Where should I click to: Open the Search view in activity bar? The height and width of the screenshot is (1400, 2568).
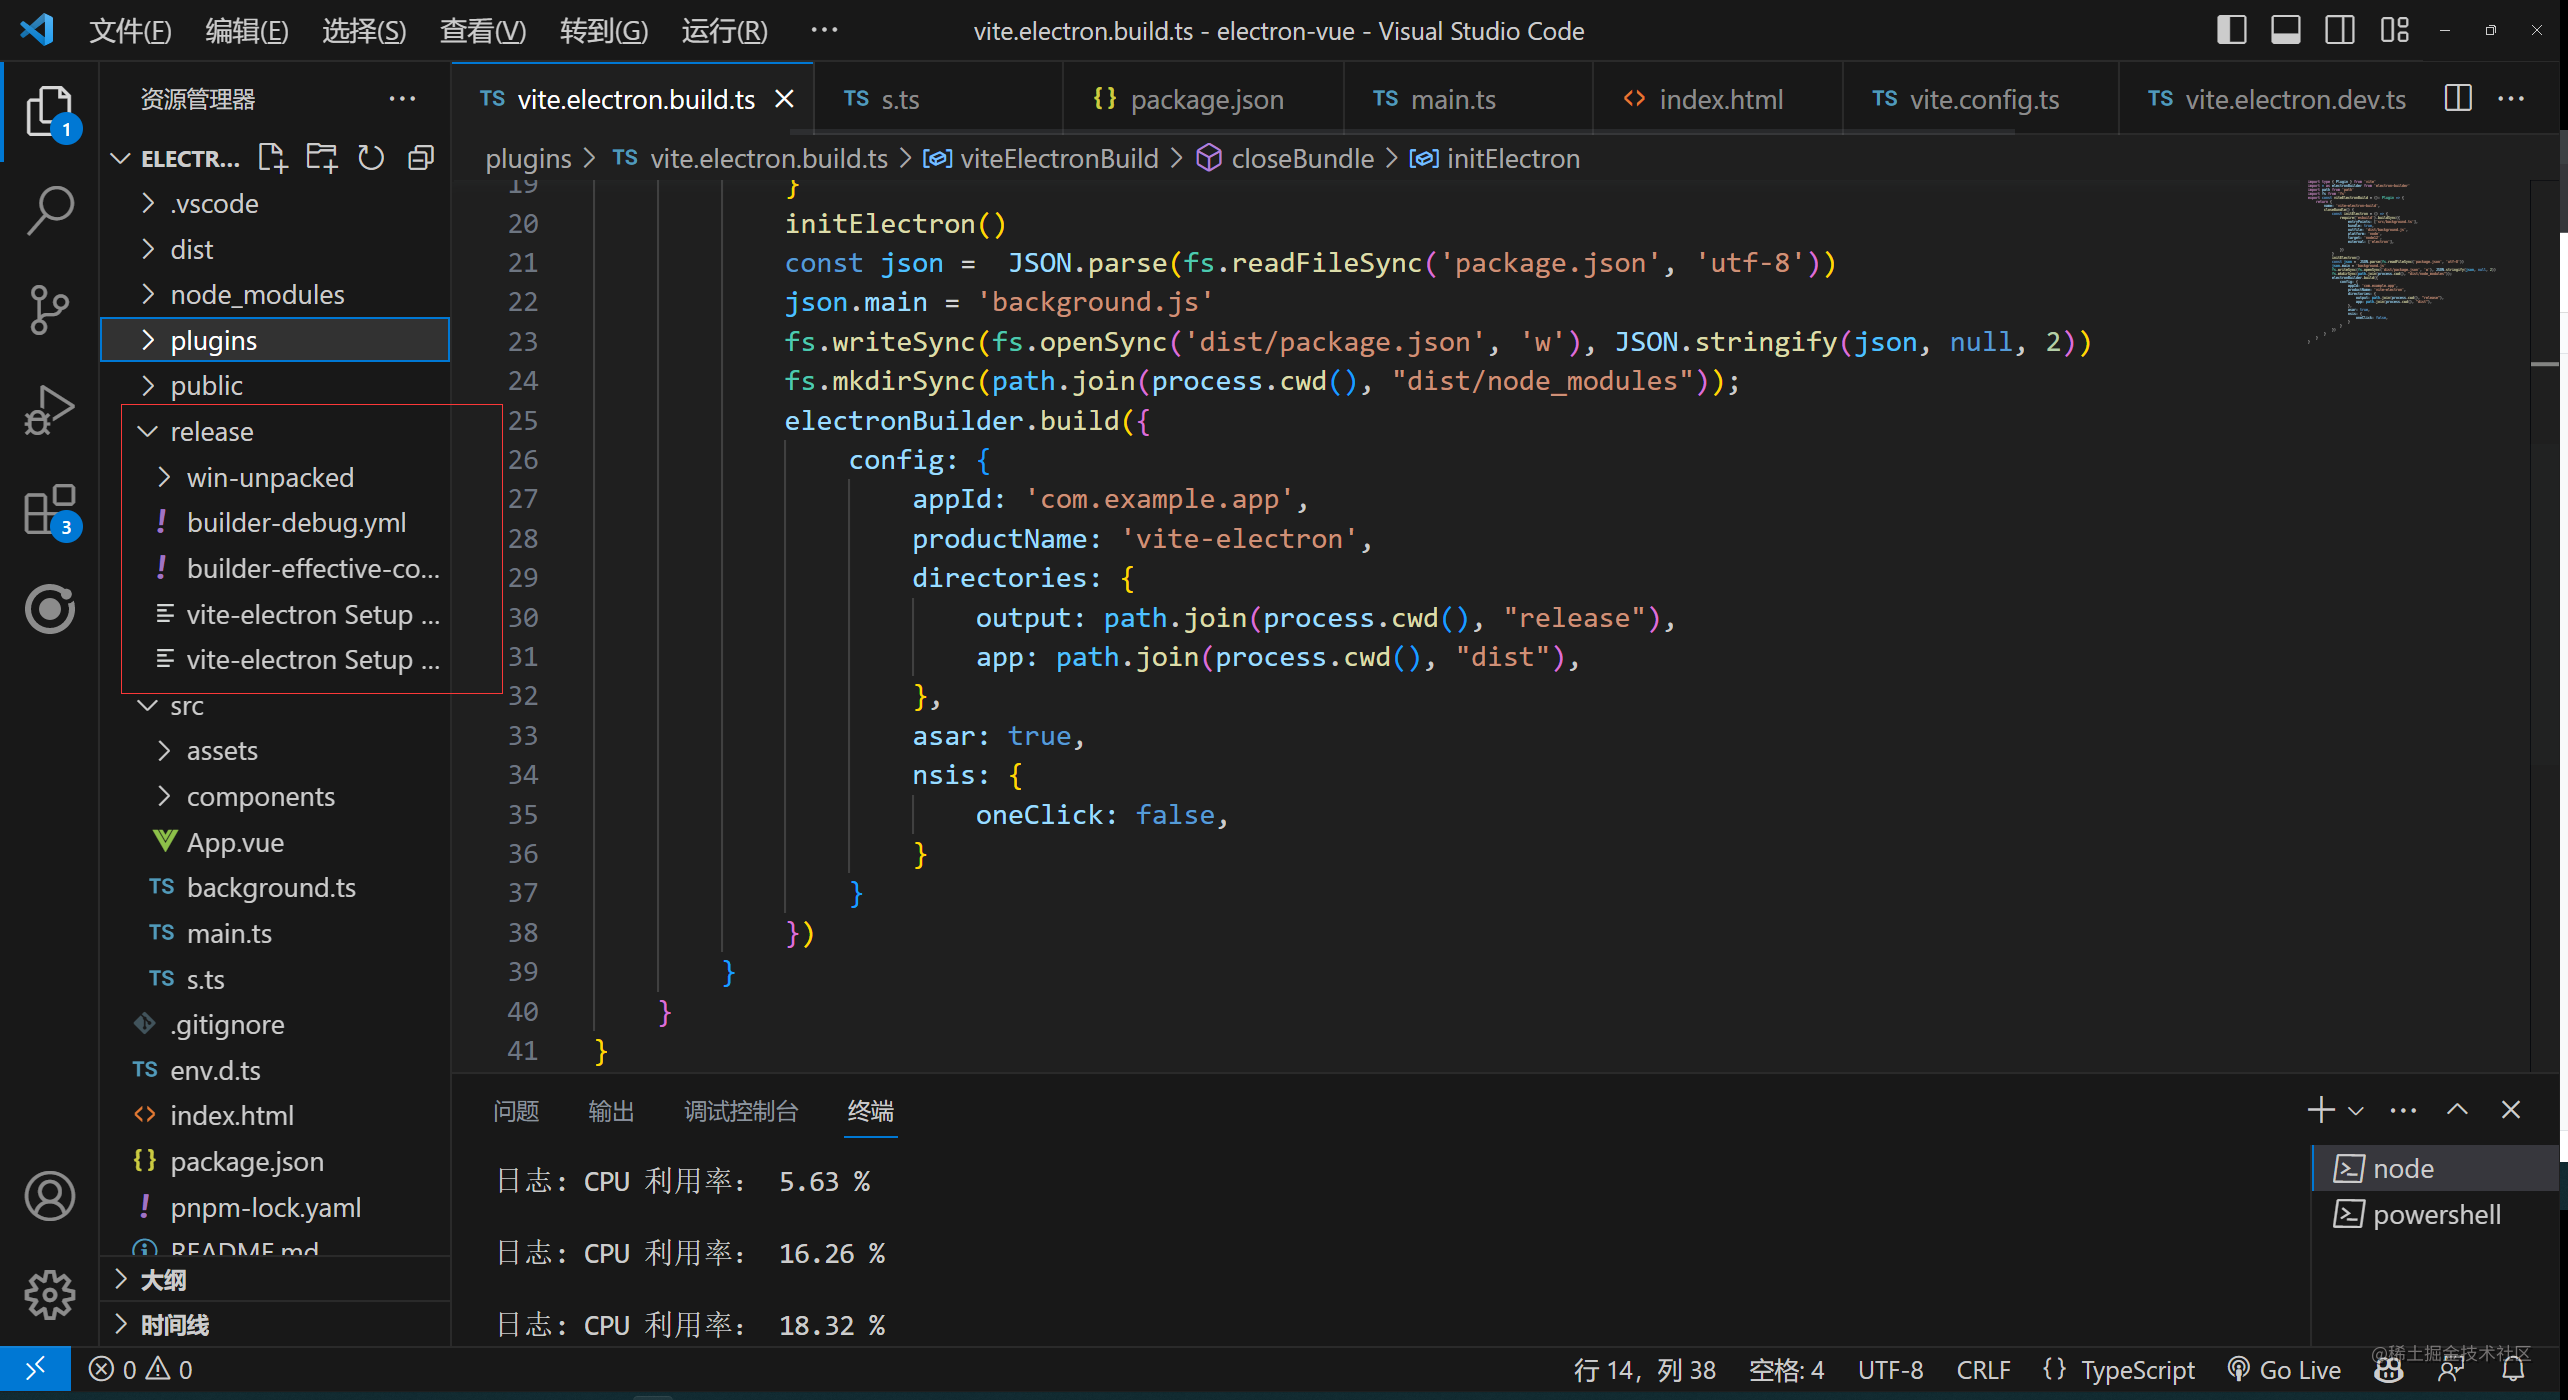tap(49, 210)
